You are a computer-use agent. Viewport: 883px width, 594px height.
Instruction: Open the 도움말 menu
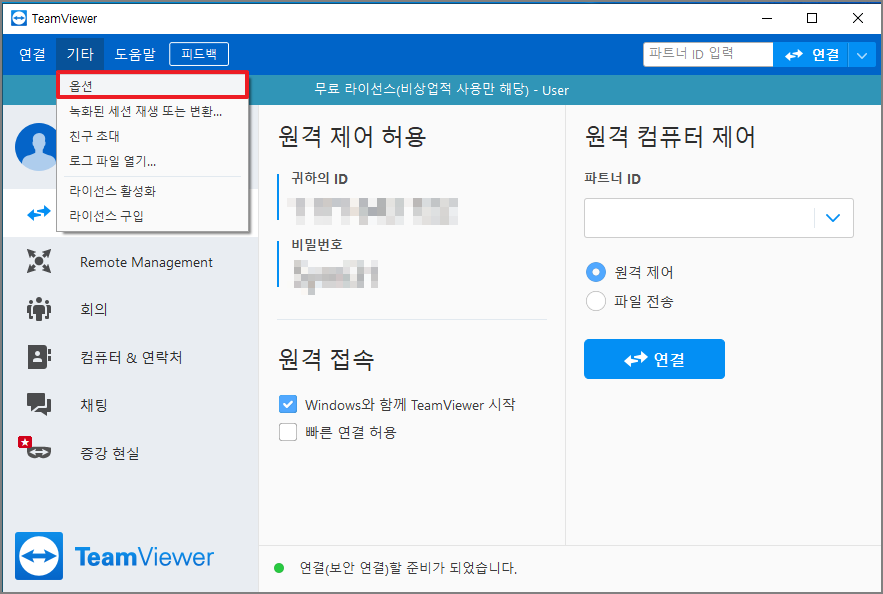135,54
